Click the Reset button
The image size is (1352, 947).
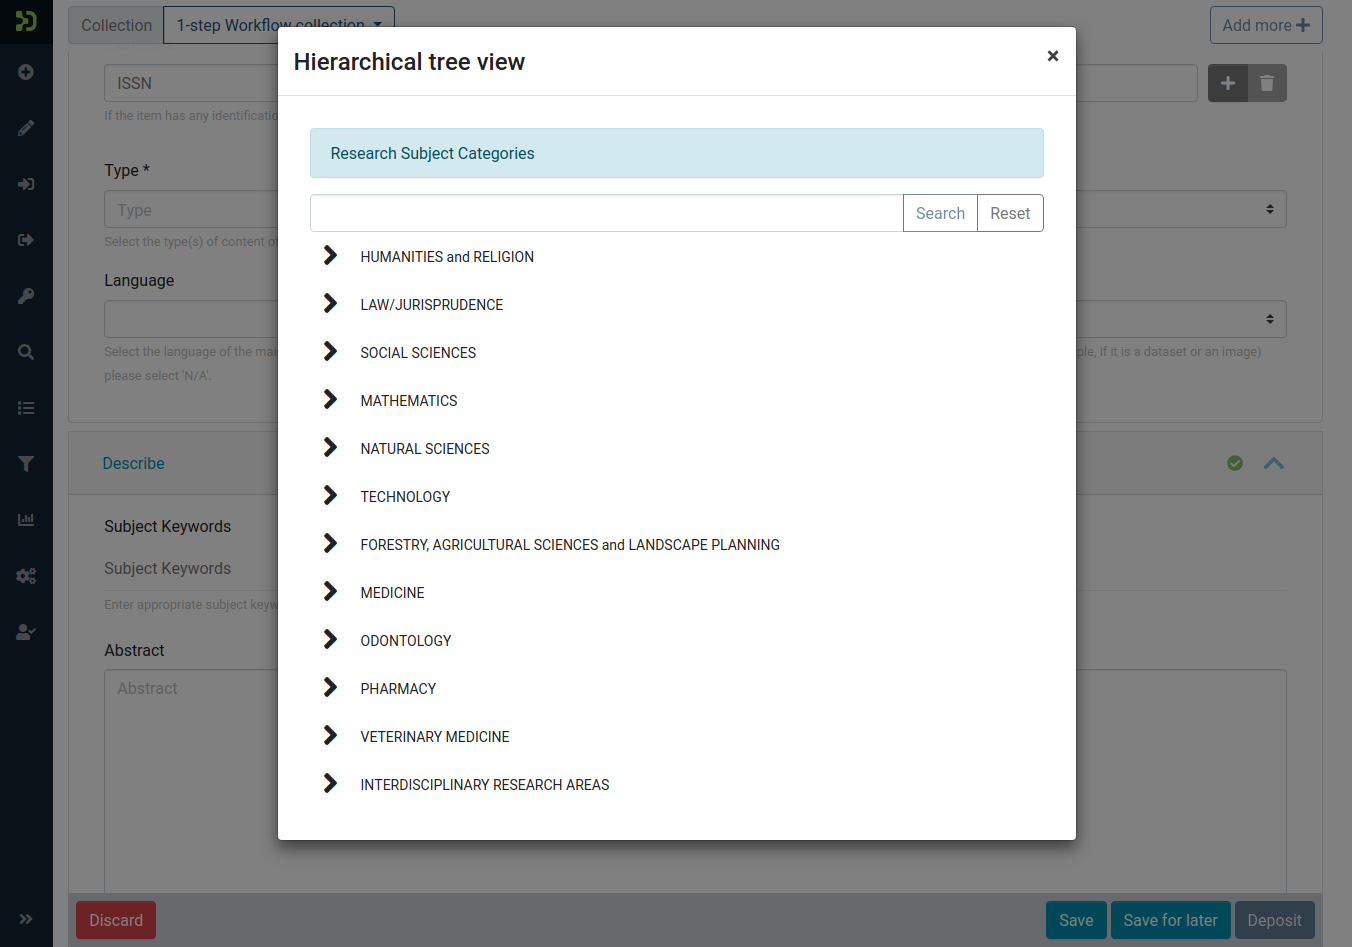pos(1009,213)
